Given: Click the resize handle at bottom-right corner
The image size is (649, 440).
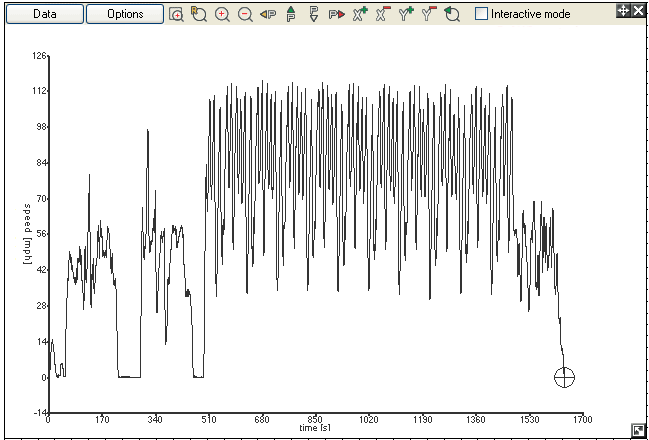Looking at the screenshot, I should pyautogui.click(x=638, y=430).
